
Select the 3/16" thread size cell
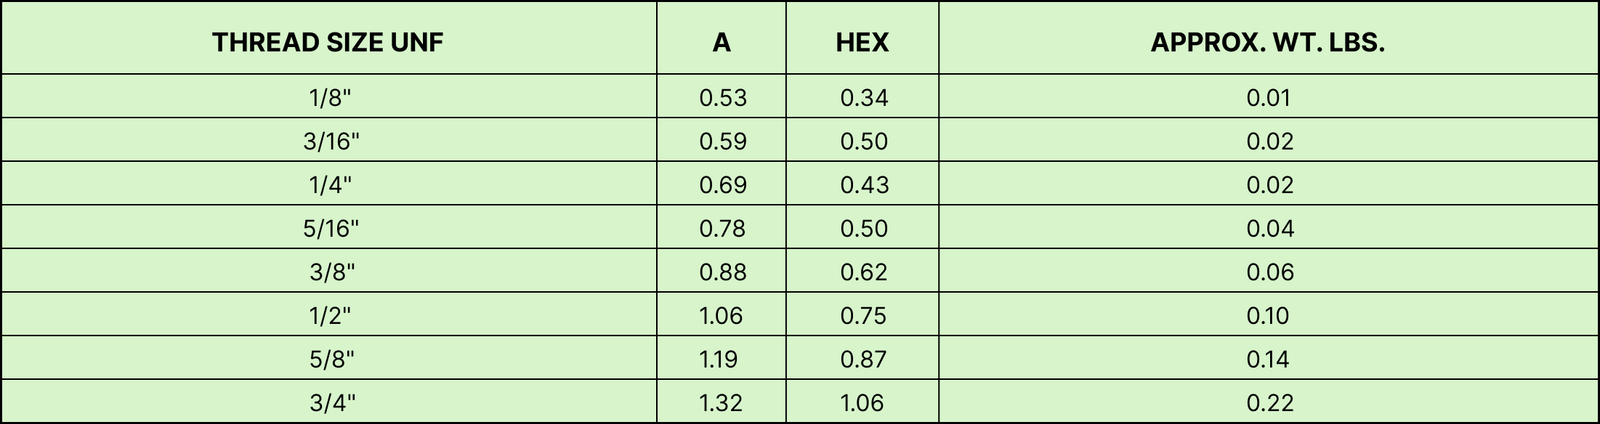coord(330,141)
